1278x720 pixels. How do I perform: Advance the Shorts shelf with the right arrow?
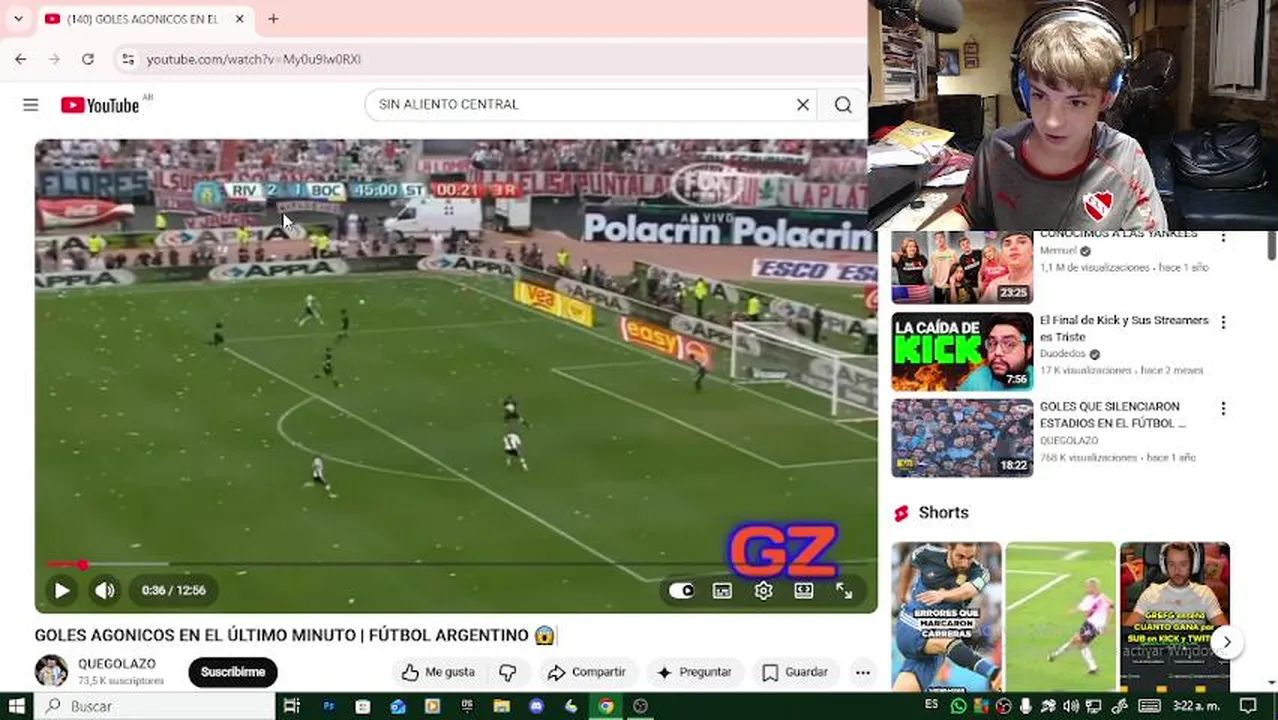[1226, 642]
